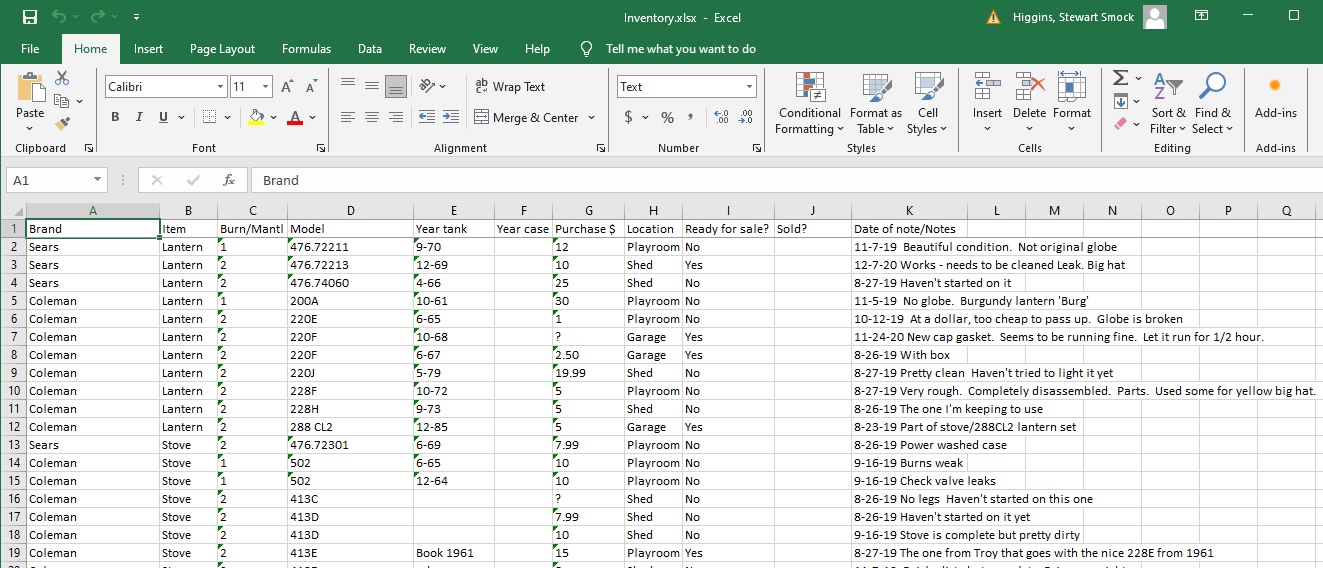Click the Paste clipboard icon

[31, 88]
